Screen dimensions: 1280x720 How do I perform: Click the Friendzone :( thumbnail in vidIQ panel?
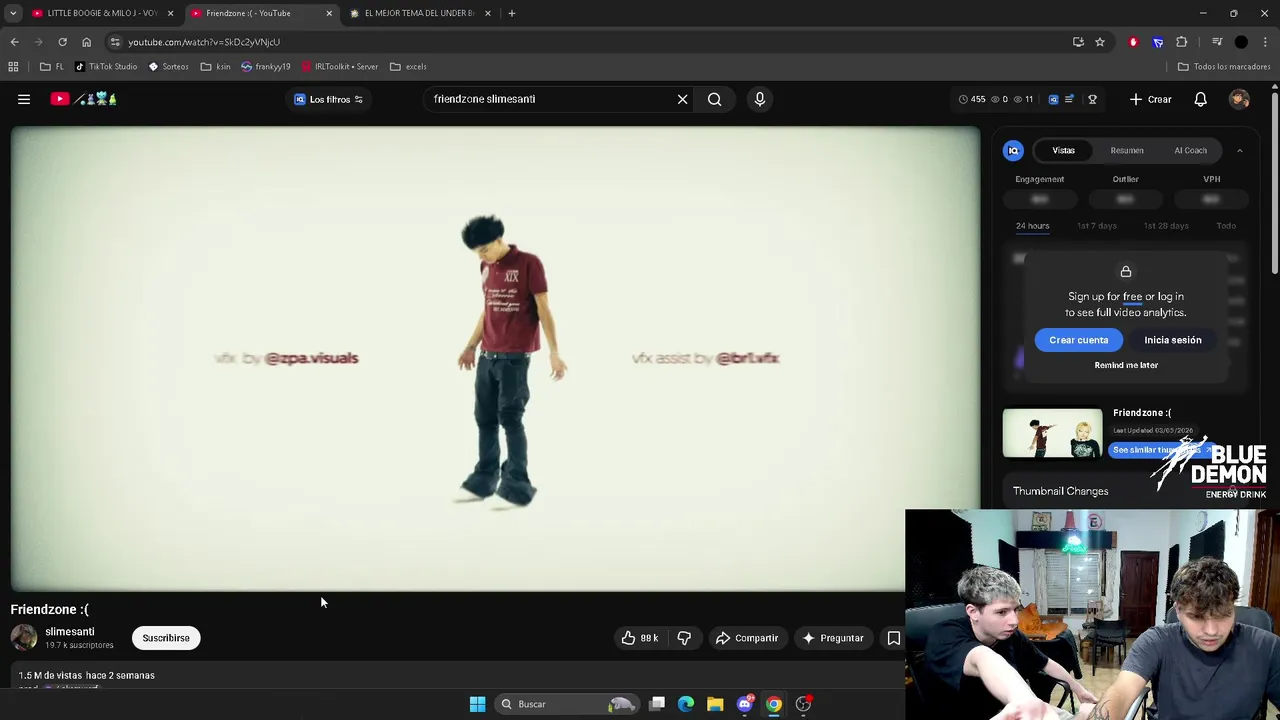pyautogui.click(x=1052, y=433)
